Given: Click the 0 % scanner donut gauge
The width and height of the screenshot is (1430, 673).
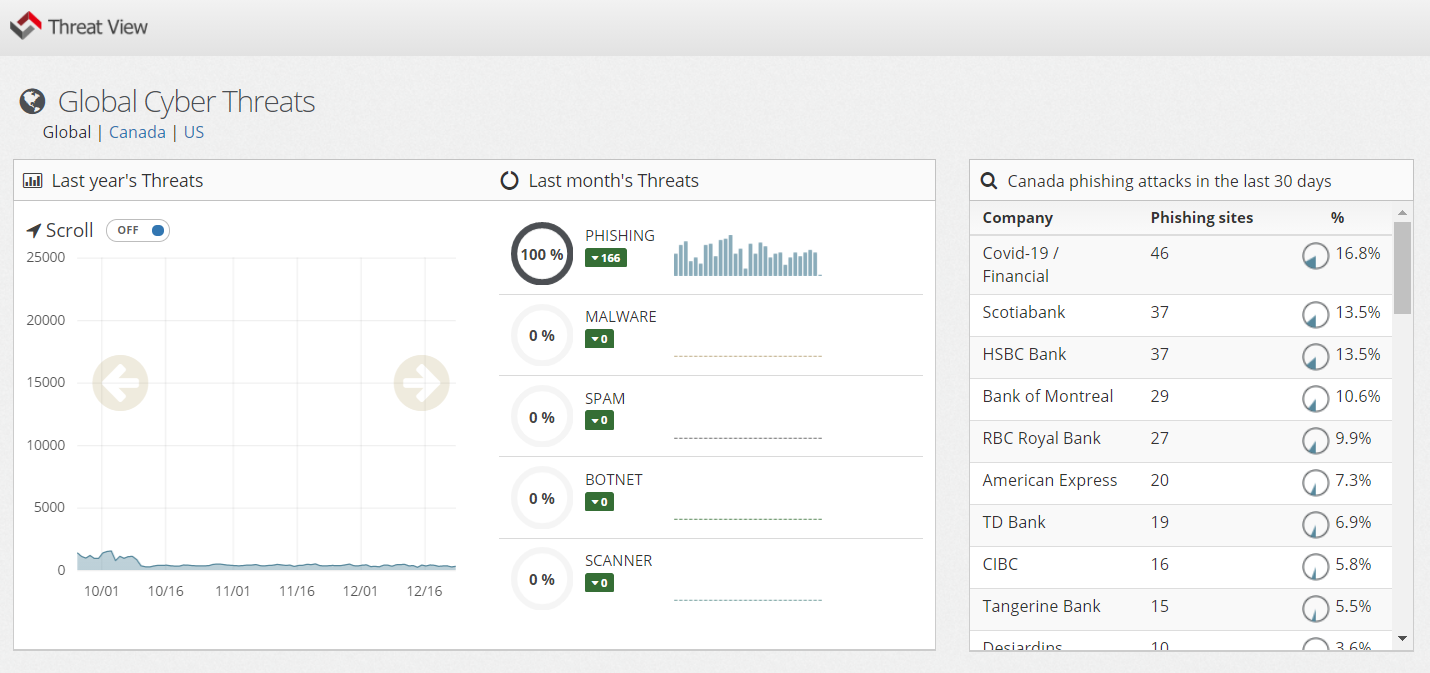Looking at the screenshot, I should (x=542, y=579).
